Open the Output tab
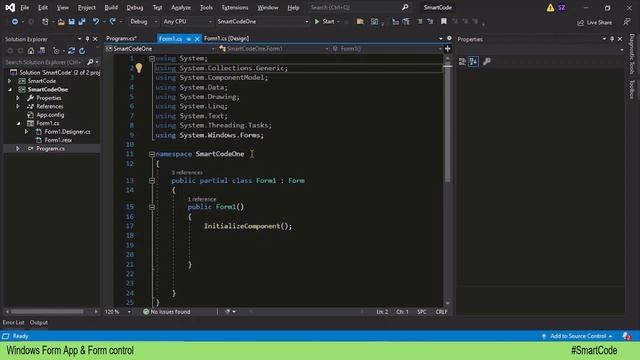This screenshot has height=360, width=640. pos(39,322)
